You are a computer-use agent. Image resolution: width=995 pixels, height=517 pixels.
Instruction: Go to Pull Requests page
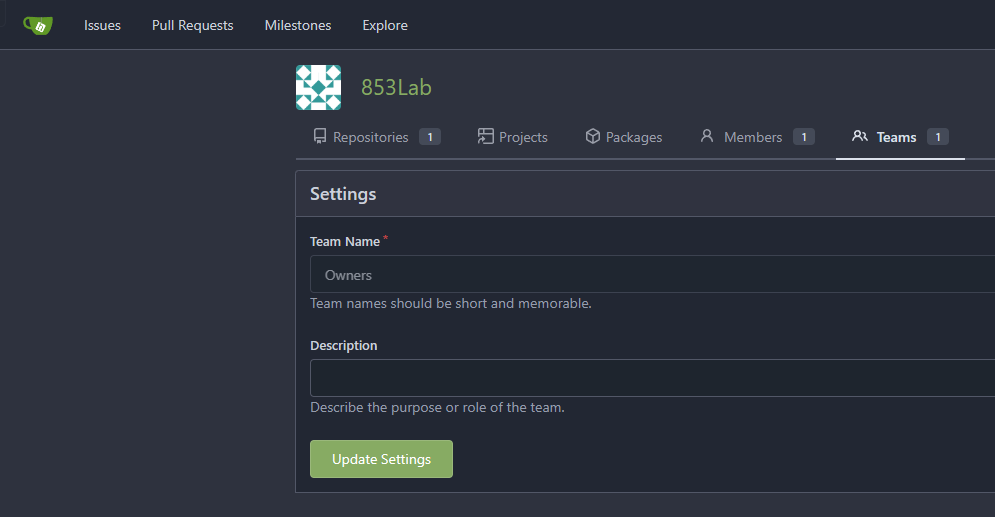click(x=192, y=25)
